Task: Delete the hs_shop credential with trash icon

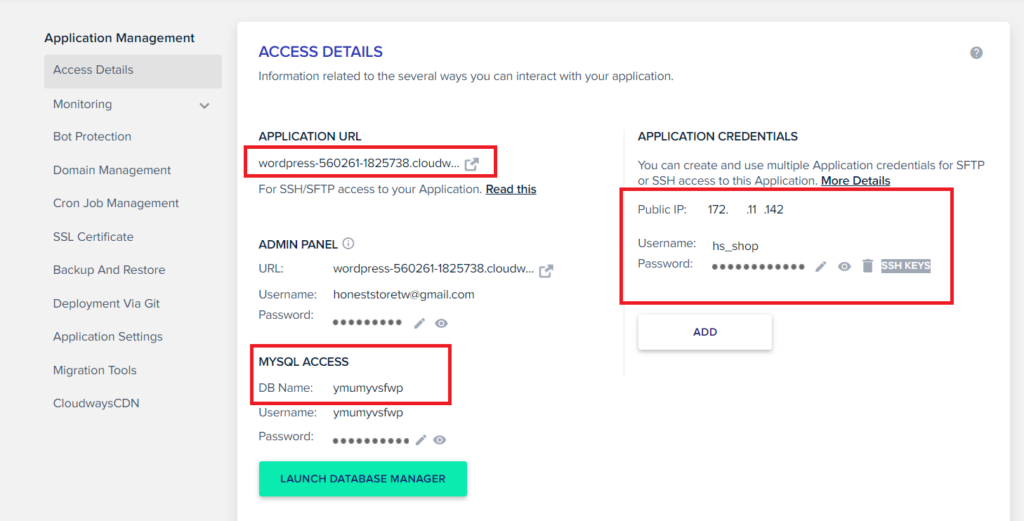Action: [x=867, y=267]
